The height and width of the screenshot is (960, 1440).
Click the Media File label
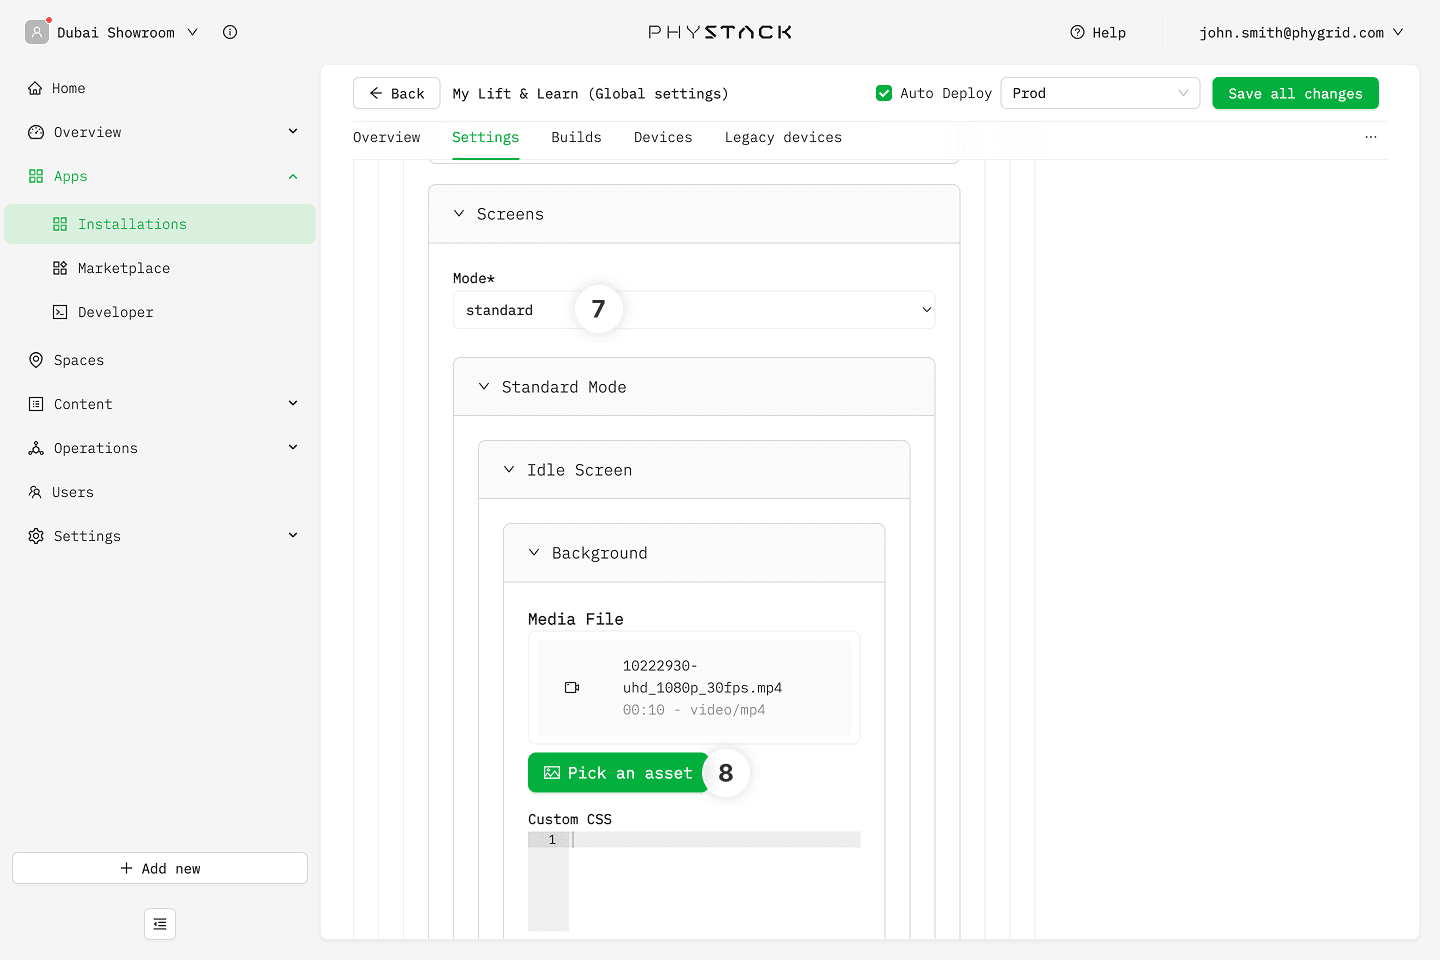tap(576, 619)
